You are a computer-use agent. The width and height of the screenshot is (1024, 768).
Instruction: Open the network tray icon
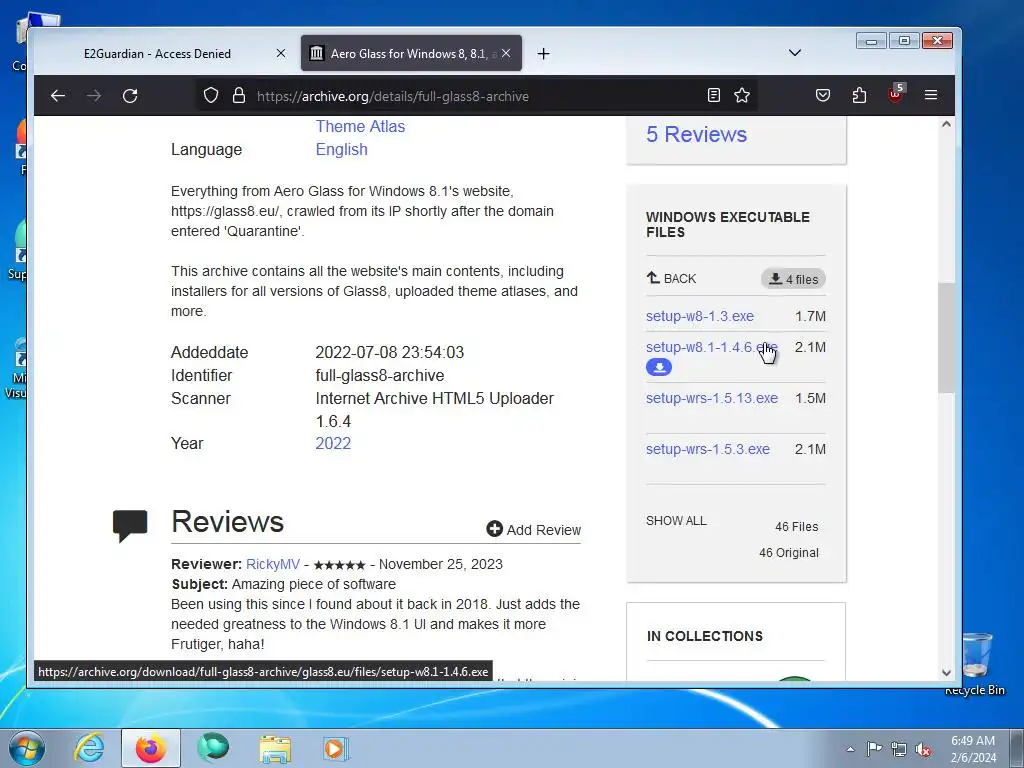tap(899, 749)
